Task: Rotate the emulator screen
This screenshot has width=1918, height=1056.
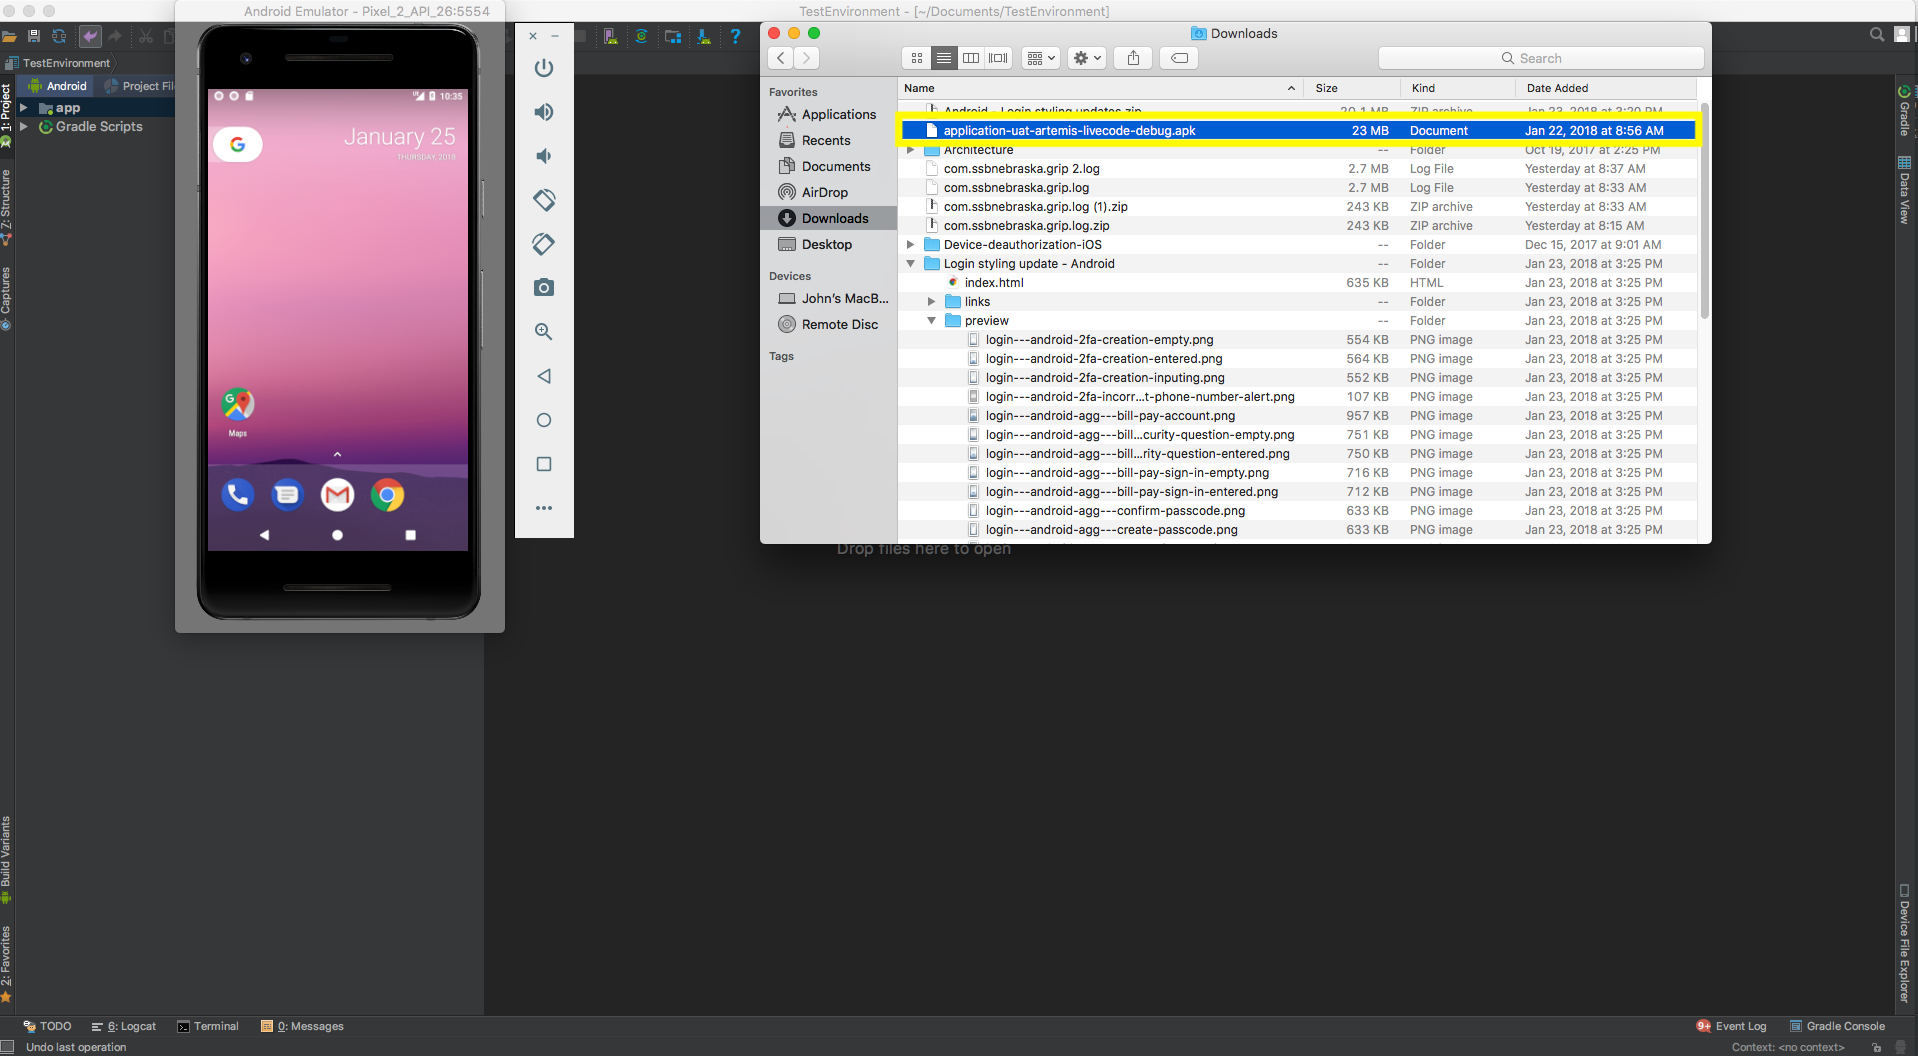Action: tap(543, 200)
